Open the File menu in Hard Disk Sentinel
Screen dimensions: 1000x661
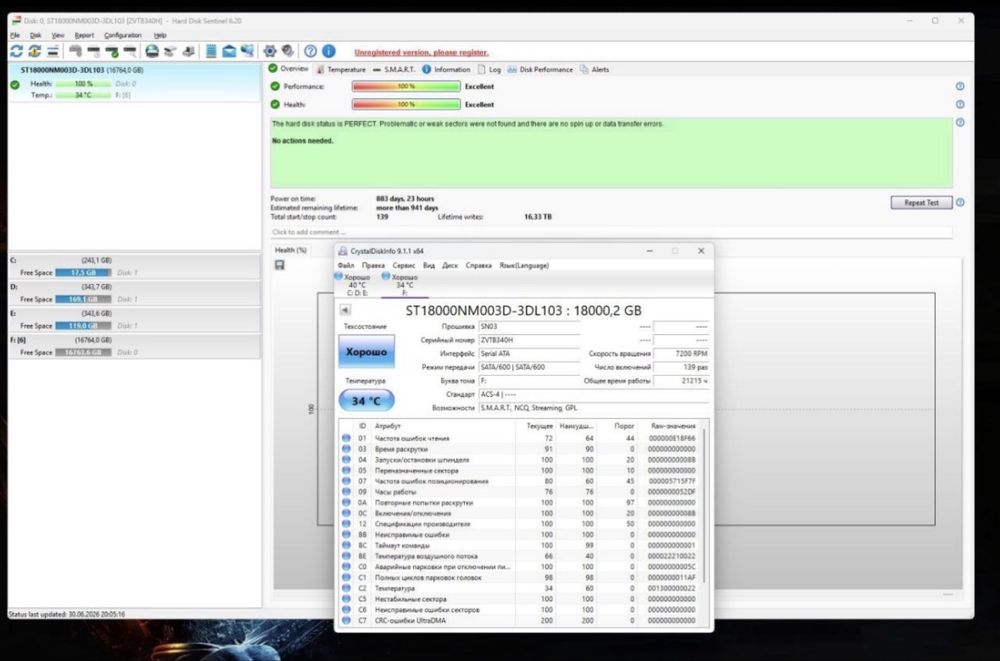tap(15, 36)
